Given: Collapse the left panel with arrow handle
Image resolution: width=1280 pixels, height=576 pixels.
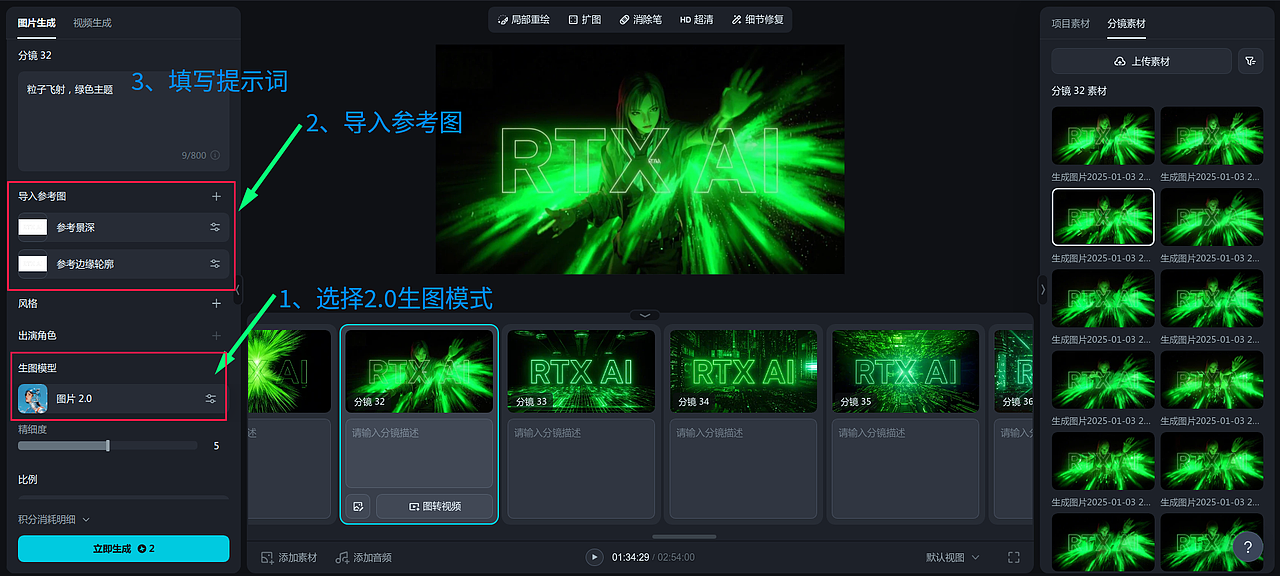Looking at the screenshot, I should click(x=238, y=291).
